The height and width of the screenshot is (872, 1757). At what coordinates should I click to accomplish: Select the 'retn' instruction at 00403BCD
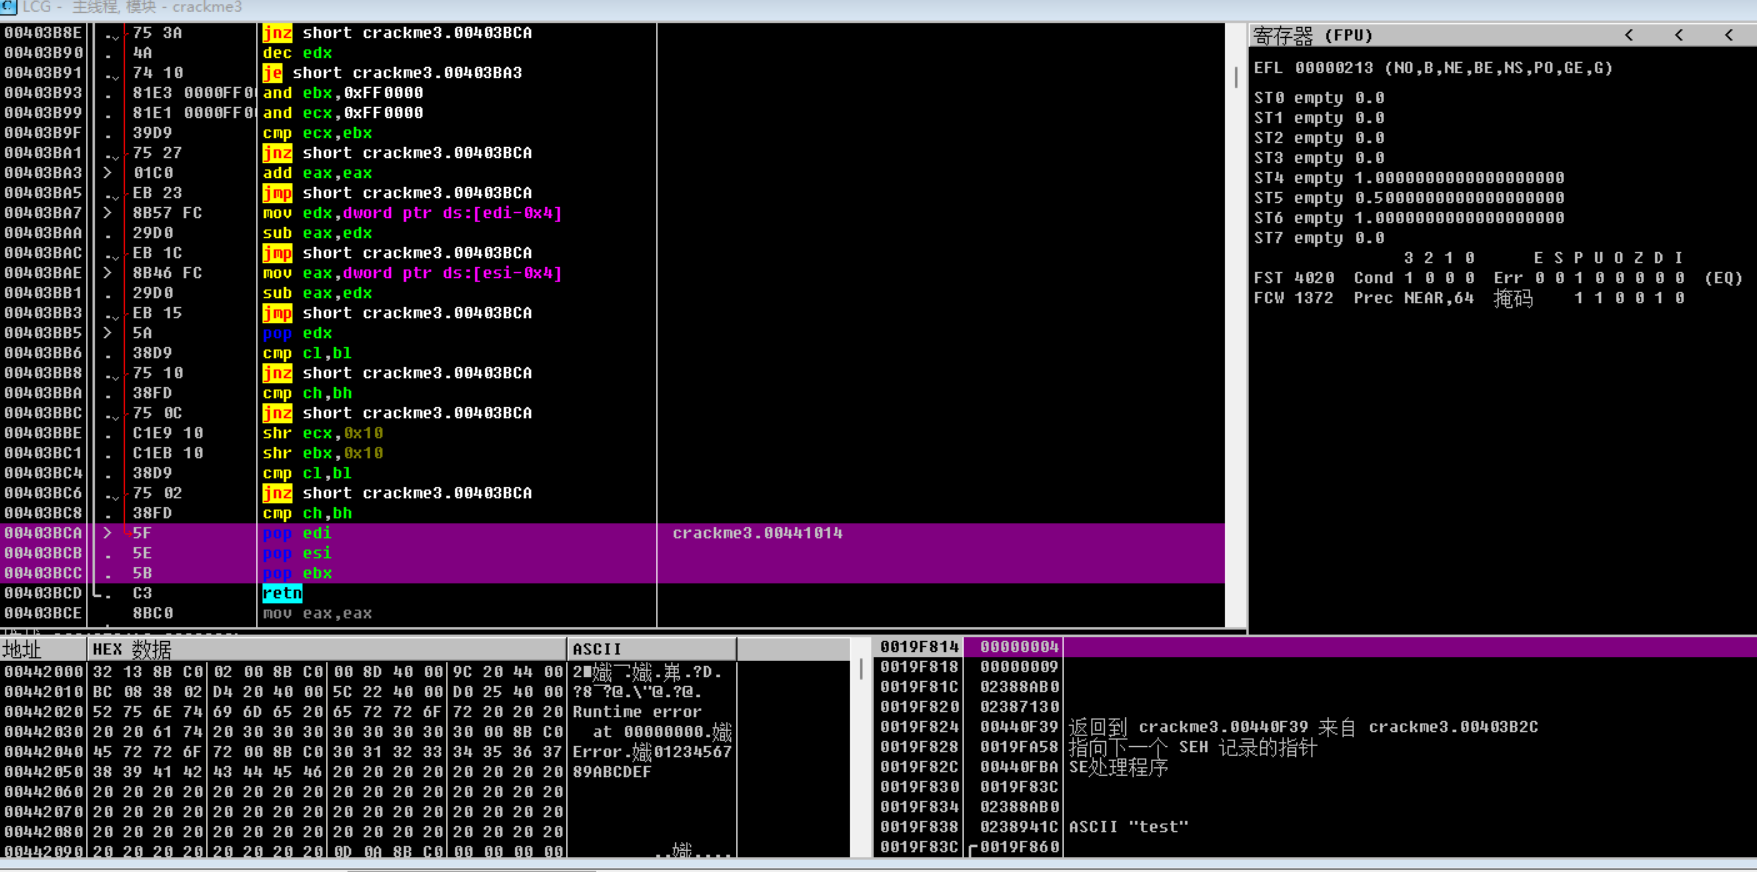pos(612,593)
